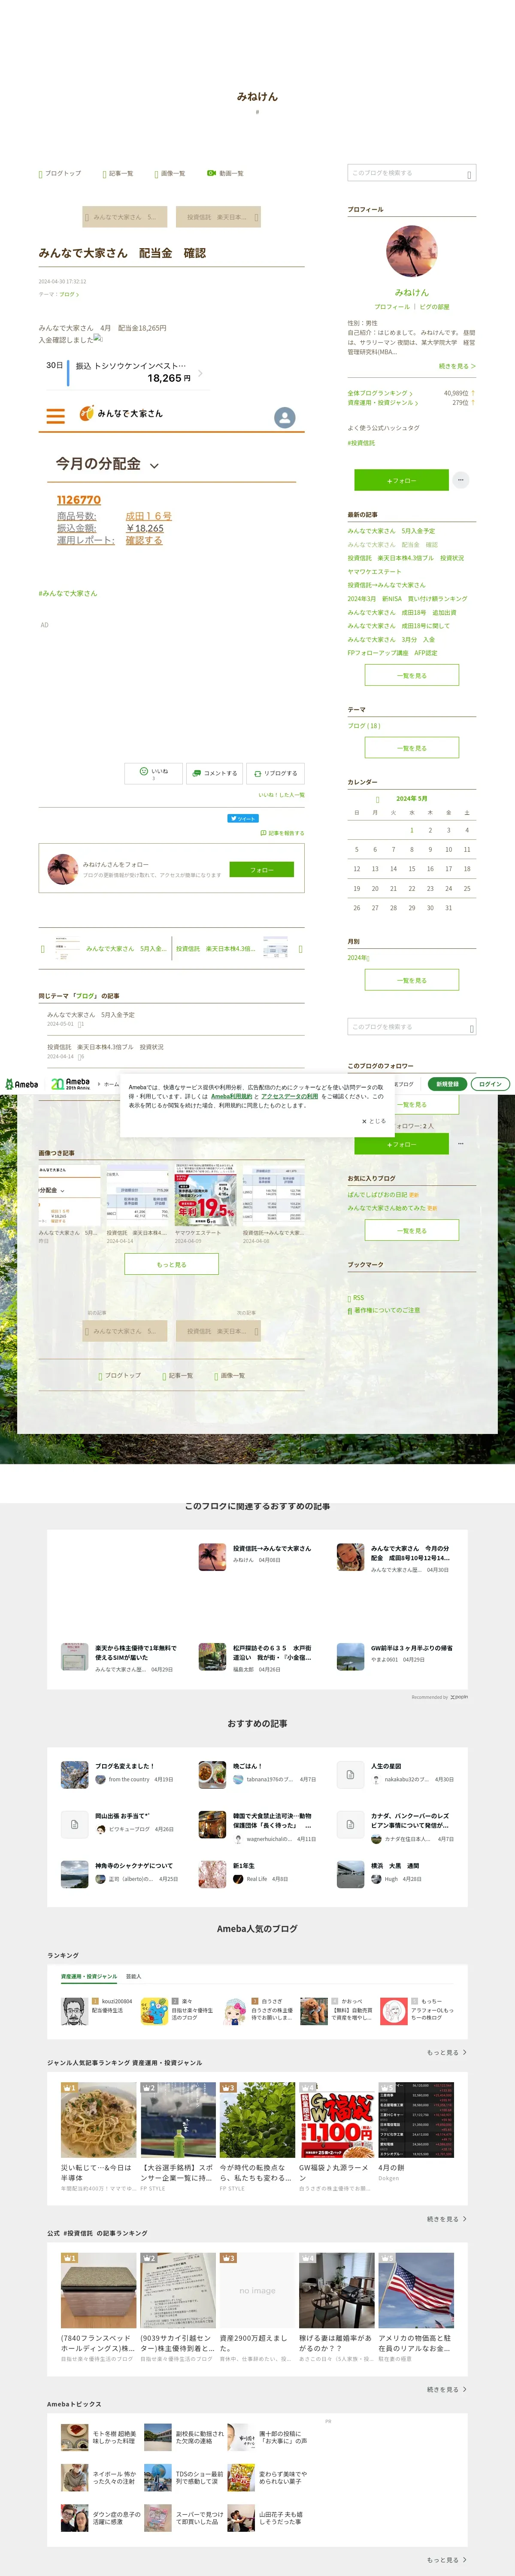Viewport: 515px width, 2576px height.
Task: Click フォロー in the みねけんさんをフォロー box
Action: (261, 870)
